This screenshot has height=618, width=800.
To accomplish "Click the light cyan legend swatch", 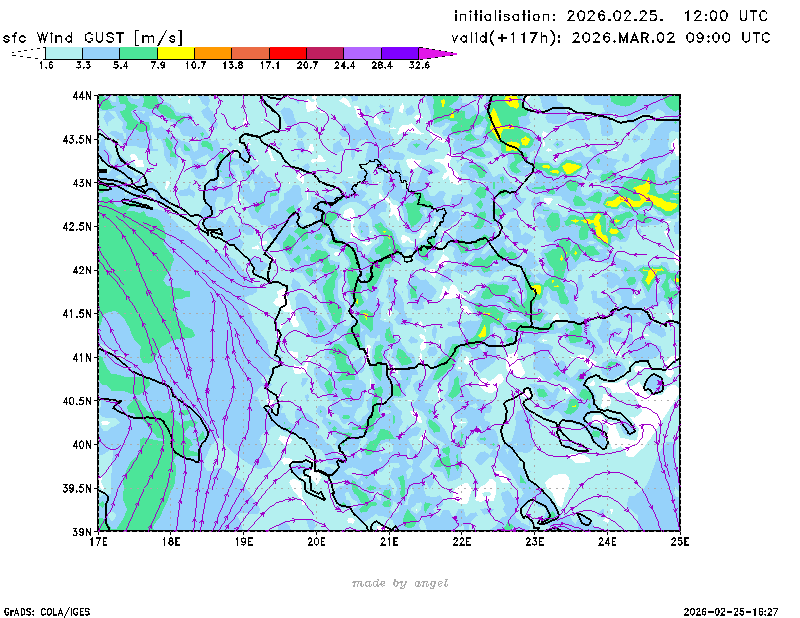I will [x=64, y=52].
